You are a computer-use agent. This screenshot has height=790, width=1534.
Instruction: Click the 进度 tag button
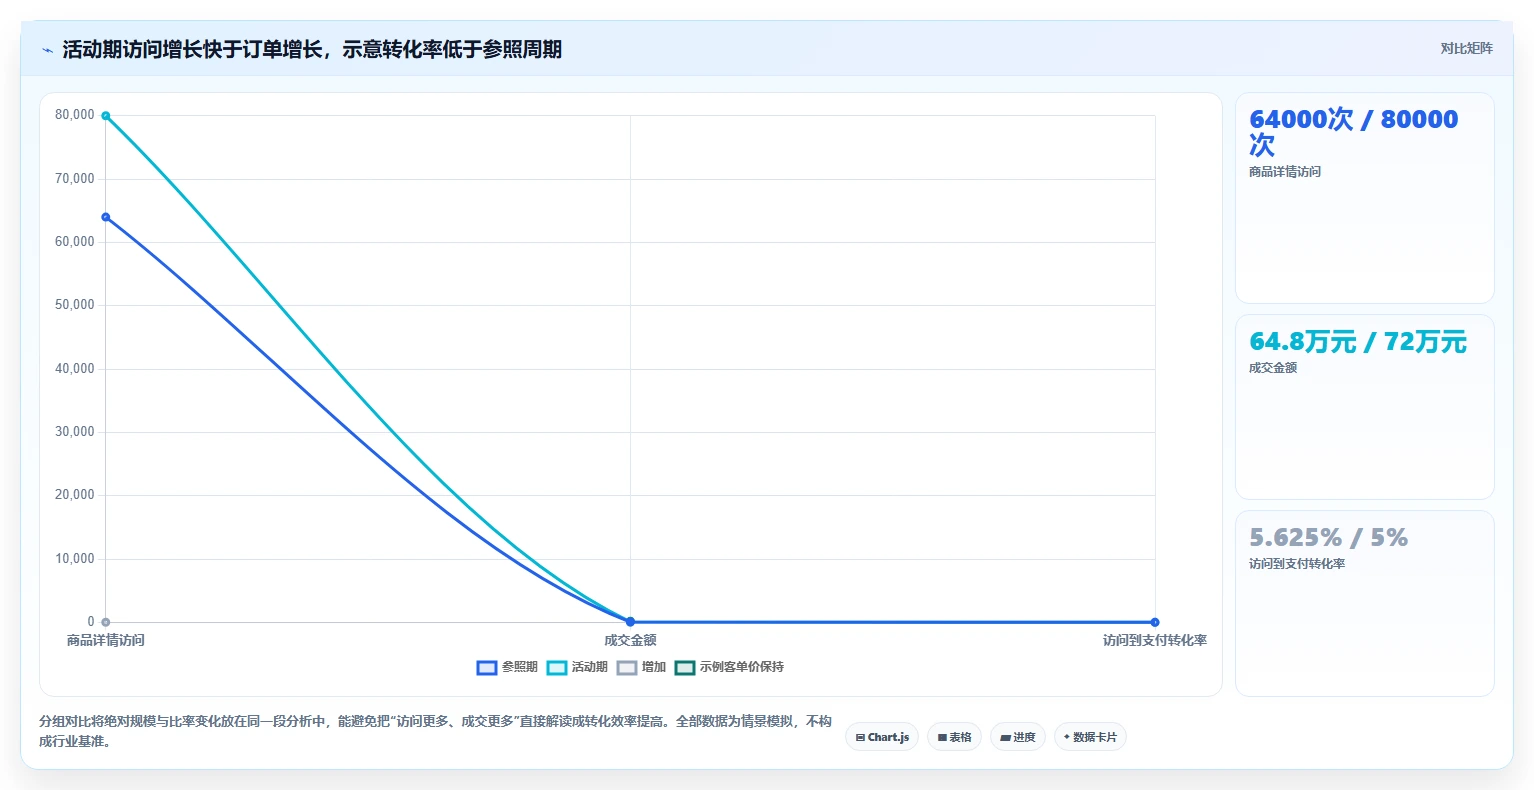(x=1018, y=737)
